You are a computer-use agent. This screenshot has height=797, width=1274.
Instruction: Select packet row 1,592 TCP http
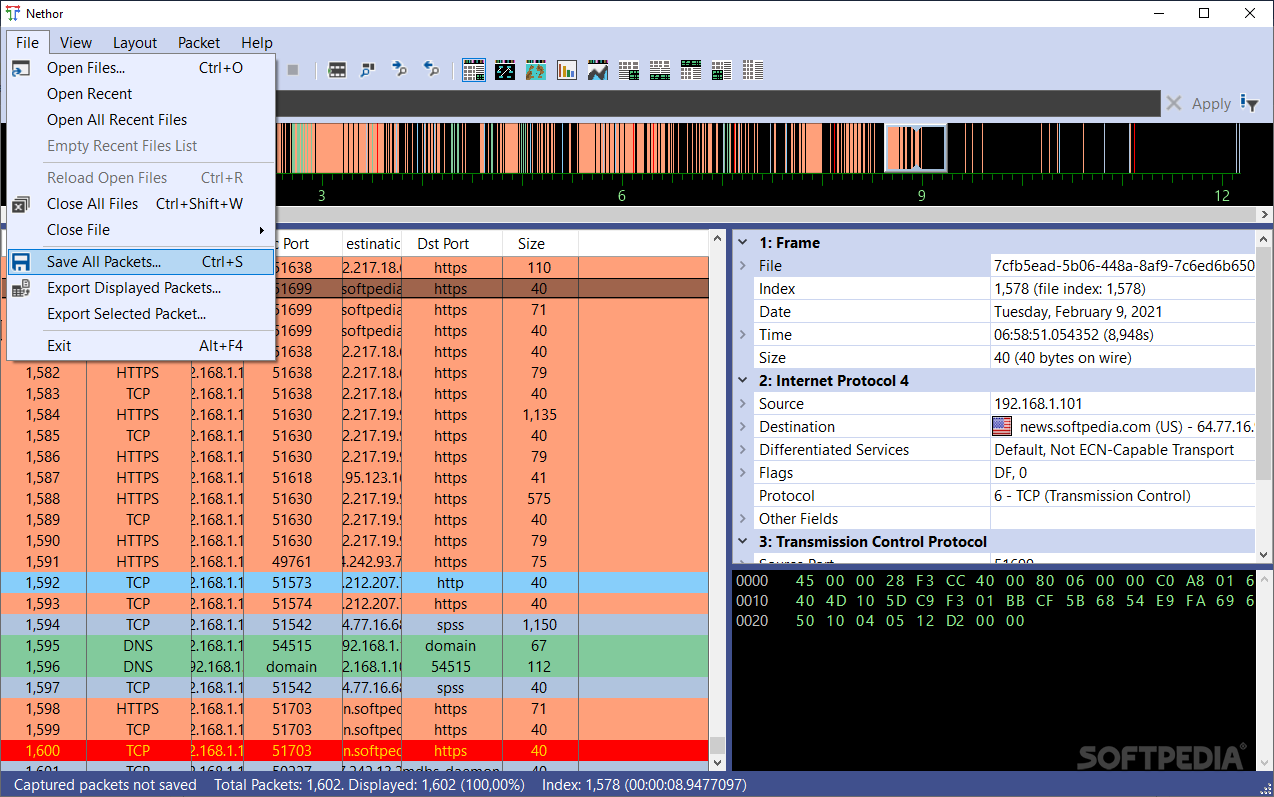[354, 583]
